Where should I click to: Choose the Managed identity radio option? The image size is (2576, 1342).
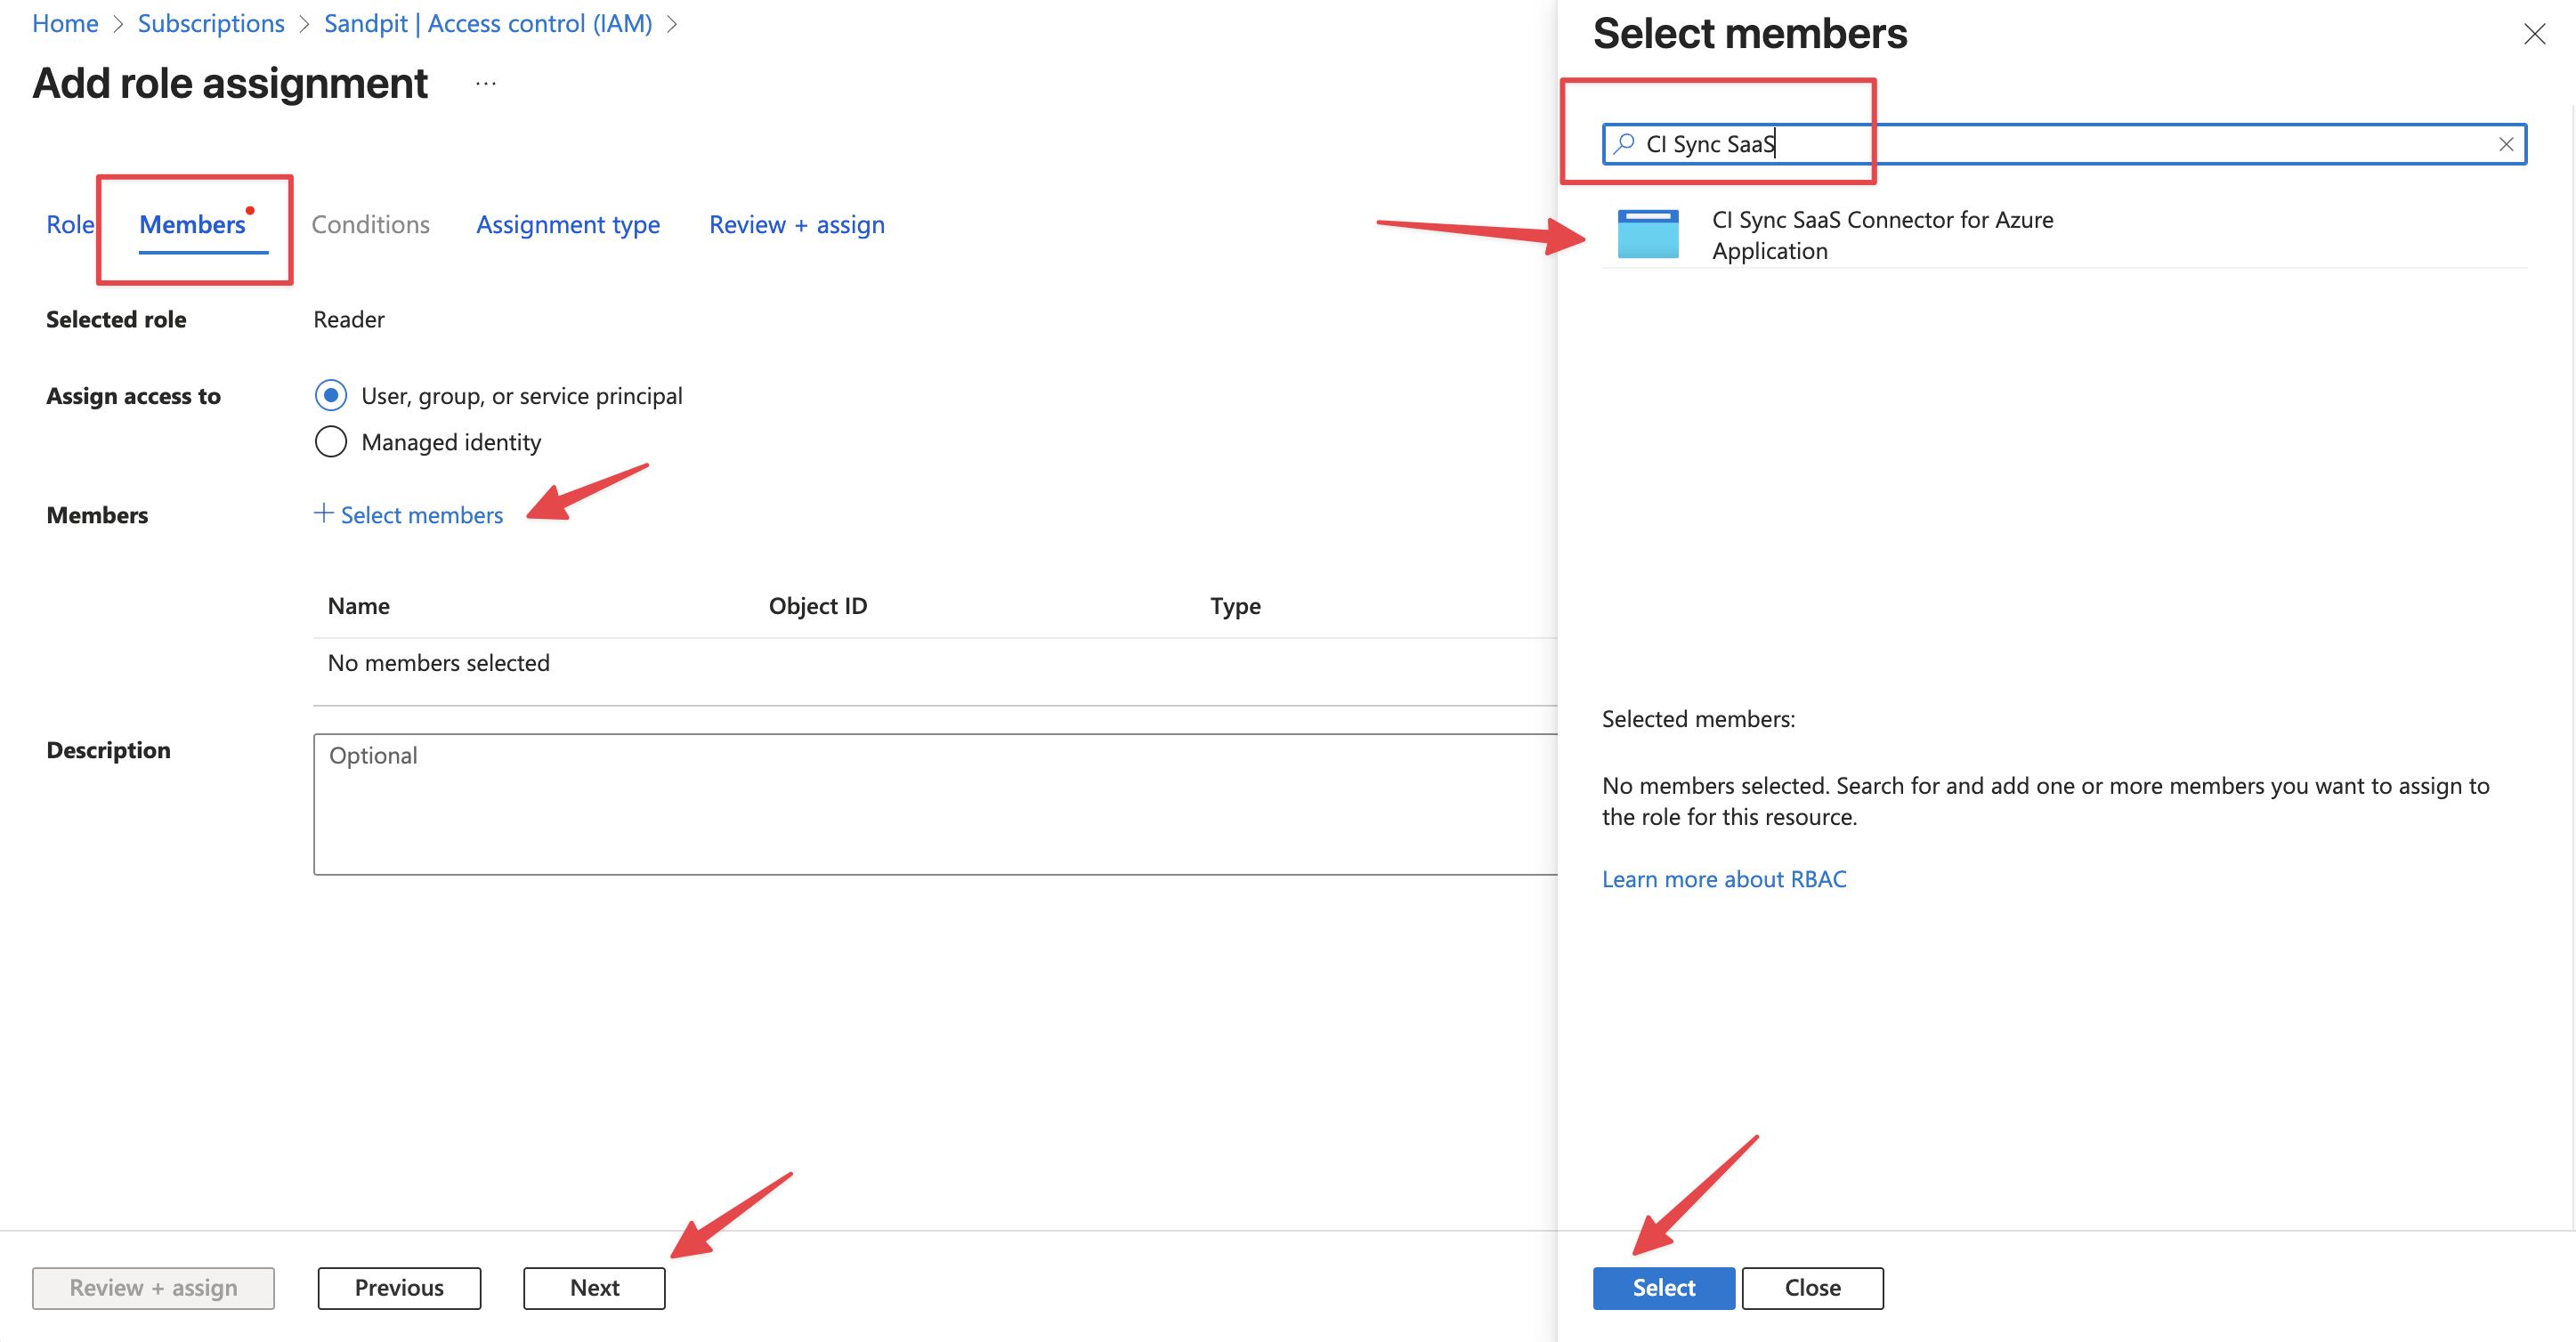point(331,442)
